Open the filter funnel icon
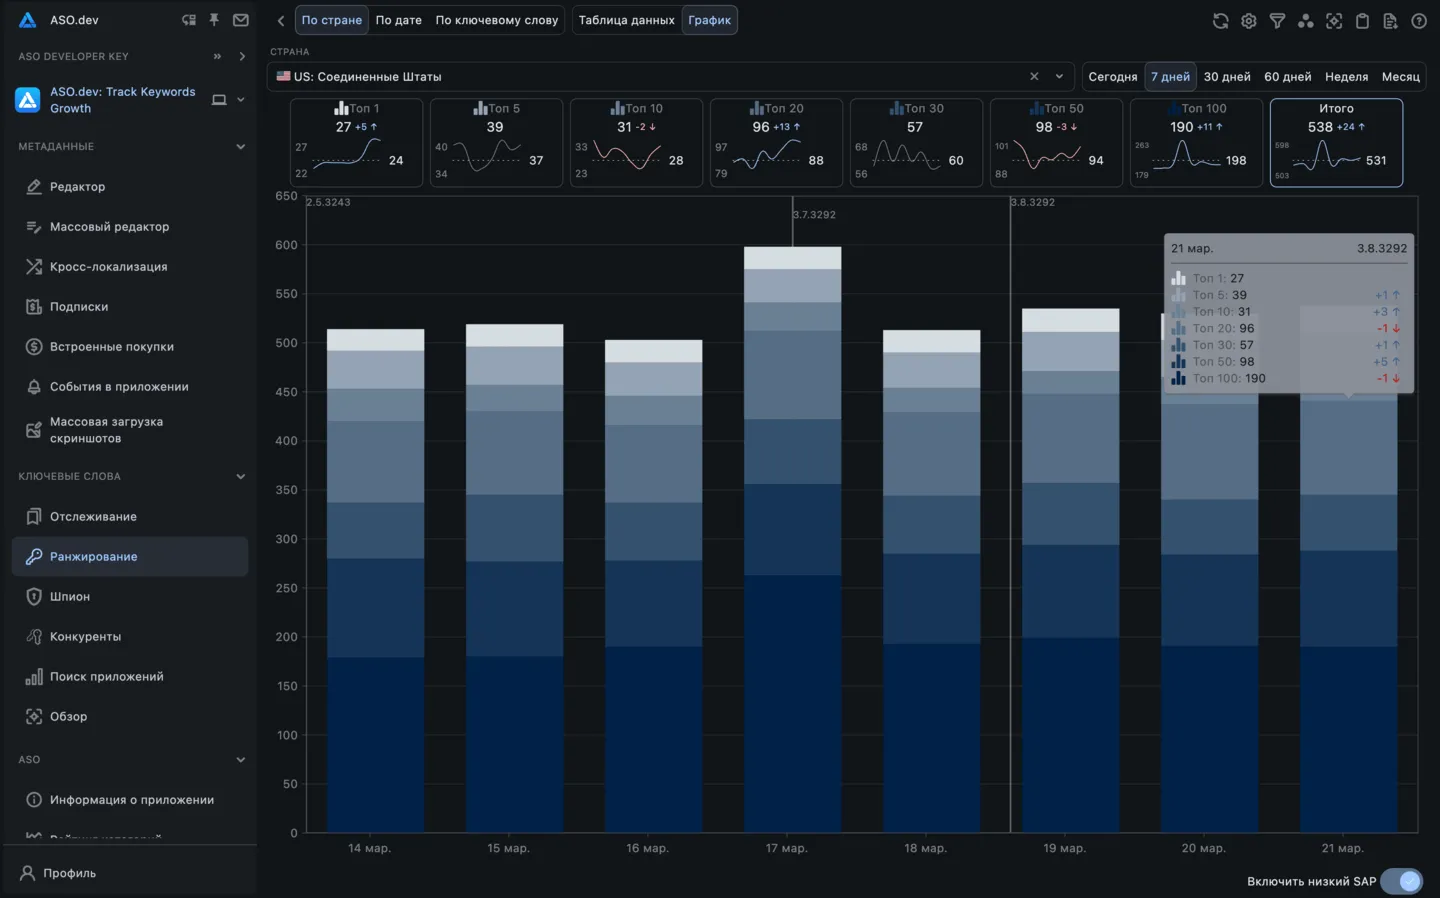The image size is (1440, 898). pos(1277,20)
